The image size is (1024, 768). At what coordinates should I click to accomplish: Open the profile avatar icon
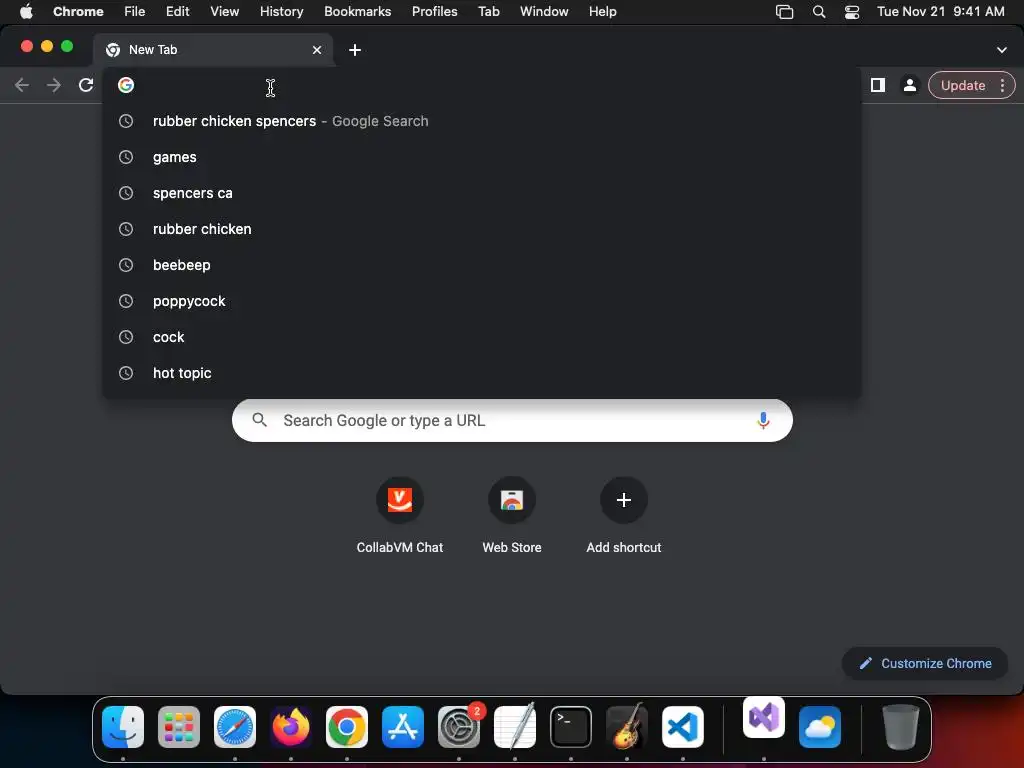point(909,85)
